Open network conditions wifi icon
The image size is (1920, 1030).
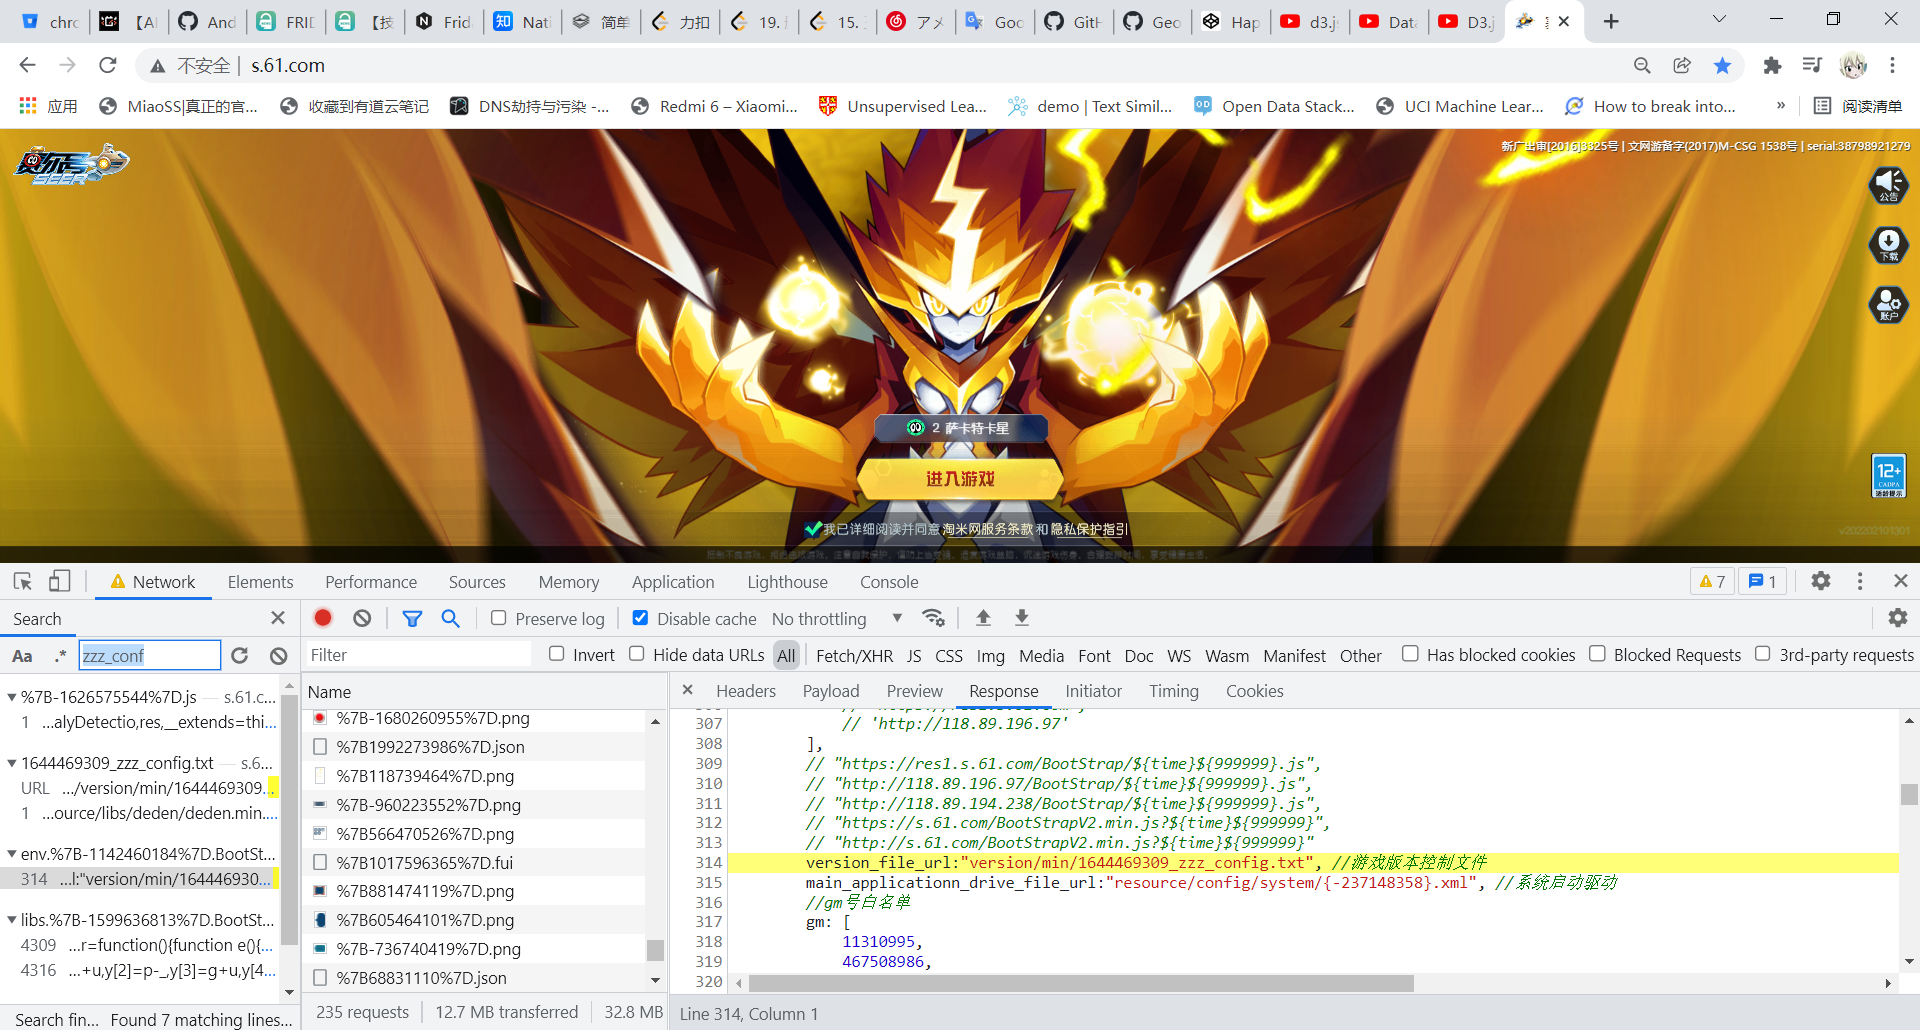pos(934,618)
